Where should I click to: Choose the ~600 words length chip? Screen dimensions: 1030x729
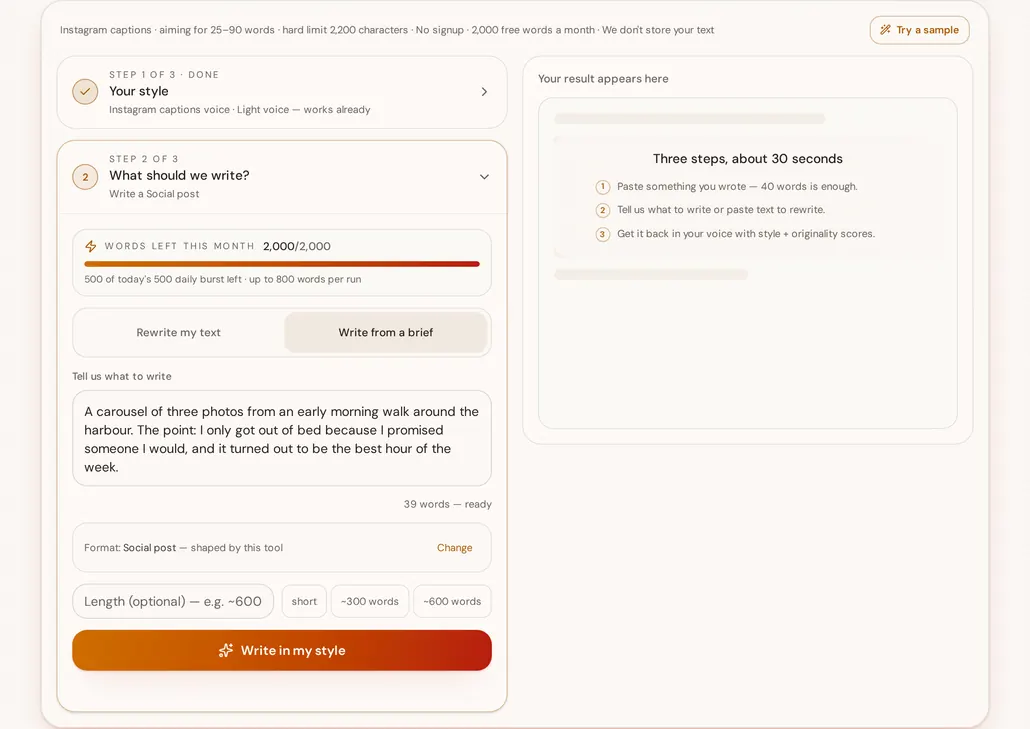click(452, 602)
